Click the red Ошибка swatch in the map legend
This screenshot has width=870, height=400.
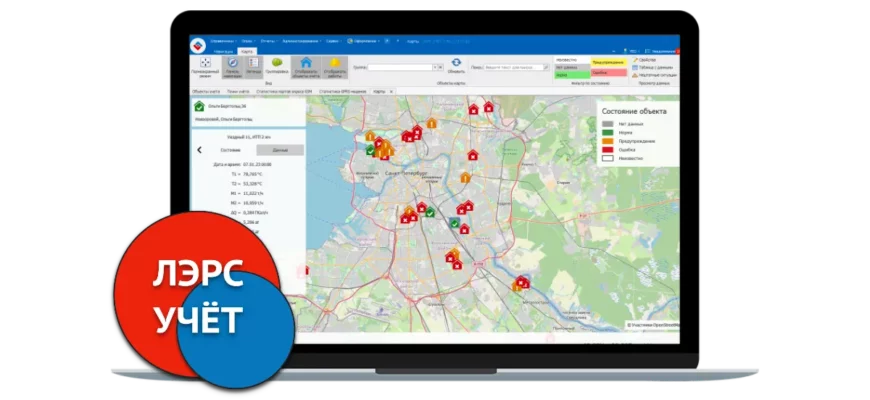click(608, 149)
